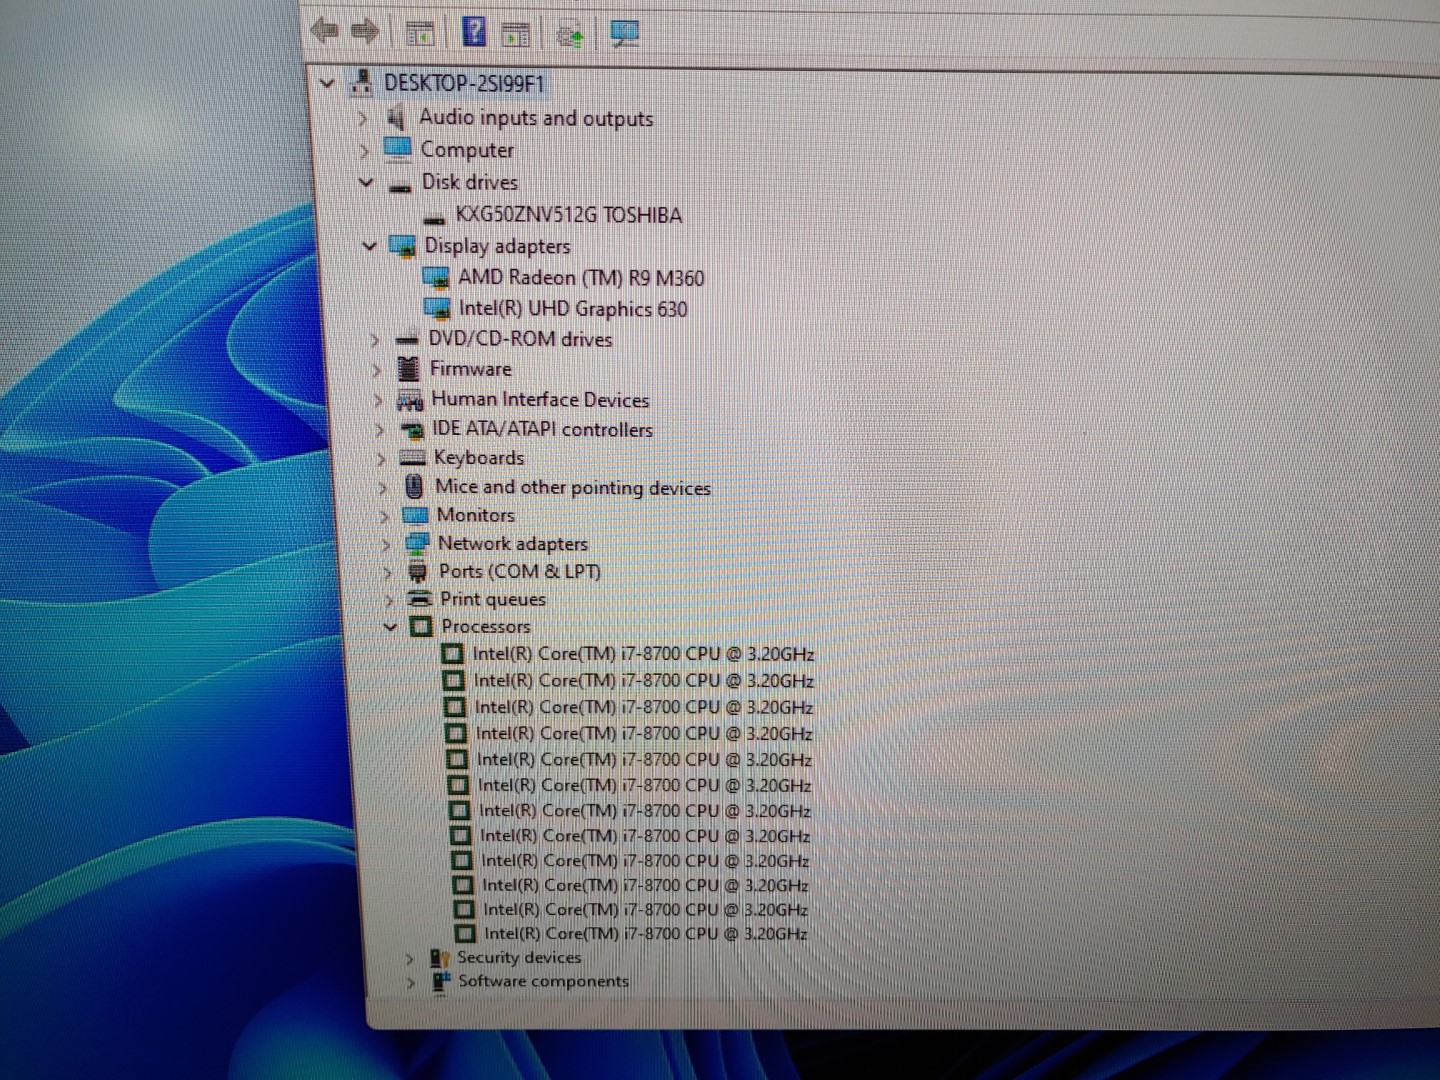Click the monitor icon beside Computer
The width and height of the screenshot is (1440, 1080).
[x=398, y=149]
